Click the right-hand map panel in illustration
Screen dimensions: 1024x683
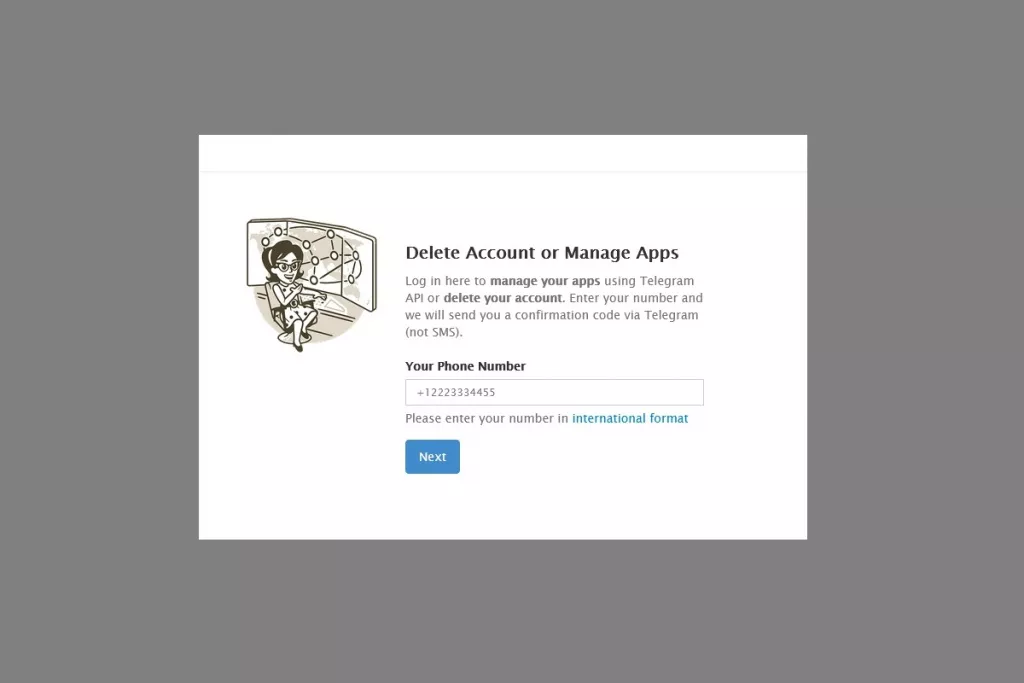[x=359, y=270]
